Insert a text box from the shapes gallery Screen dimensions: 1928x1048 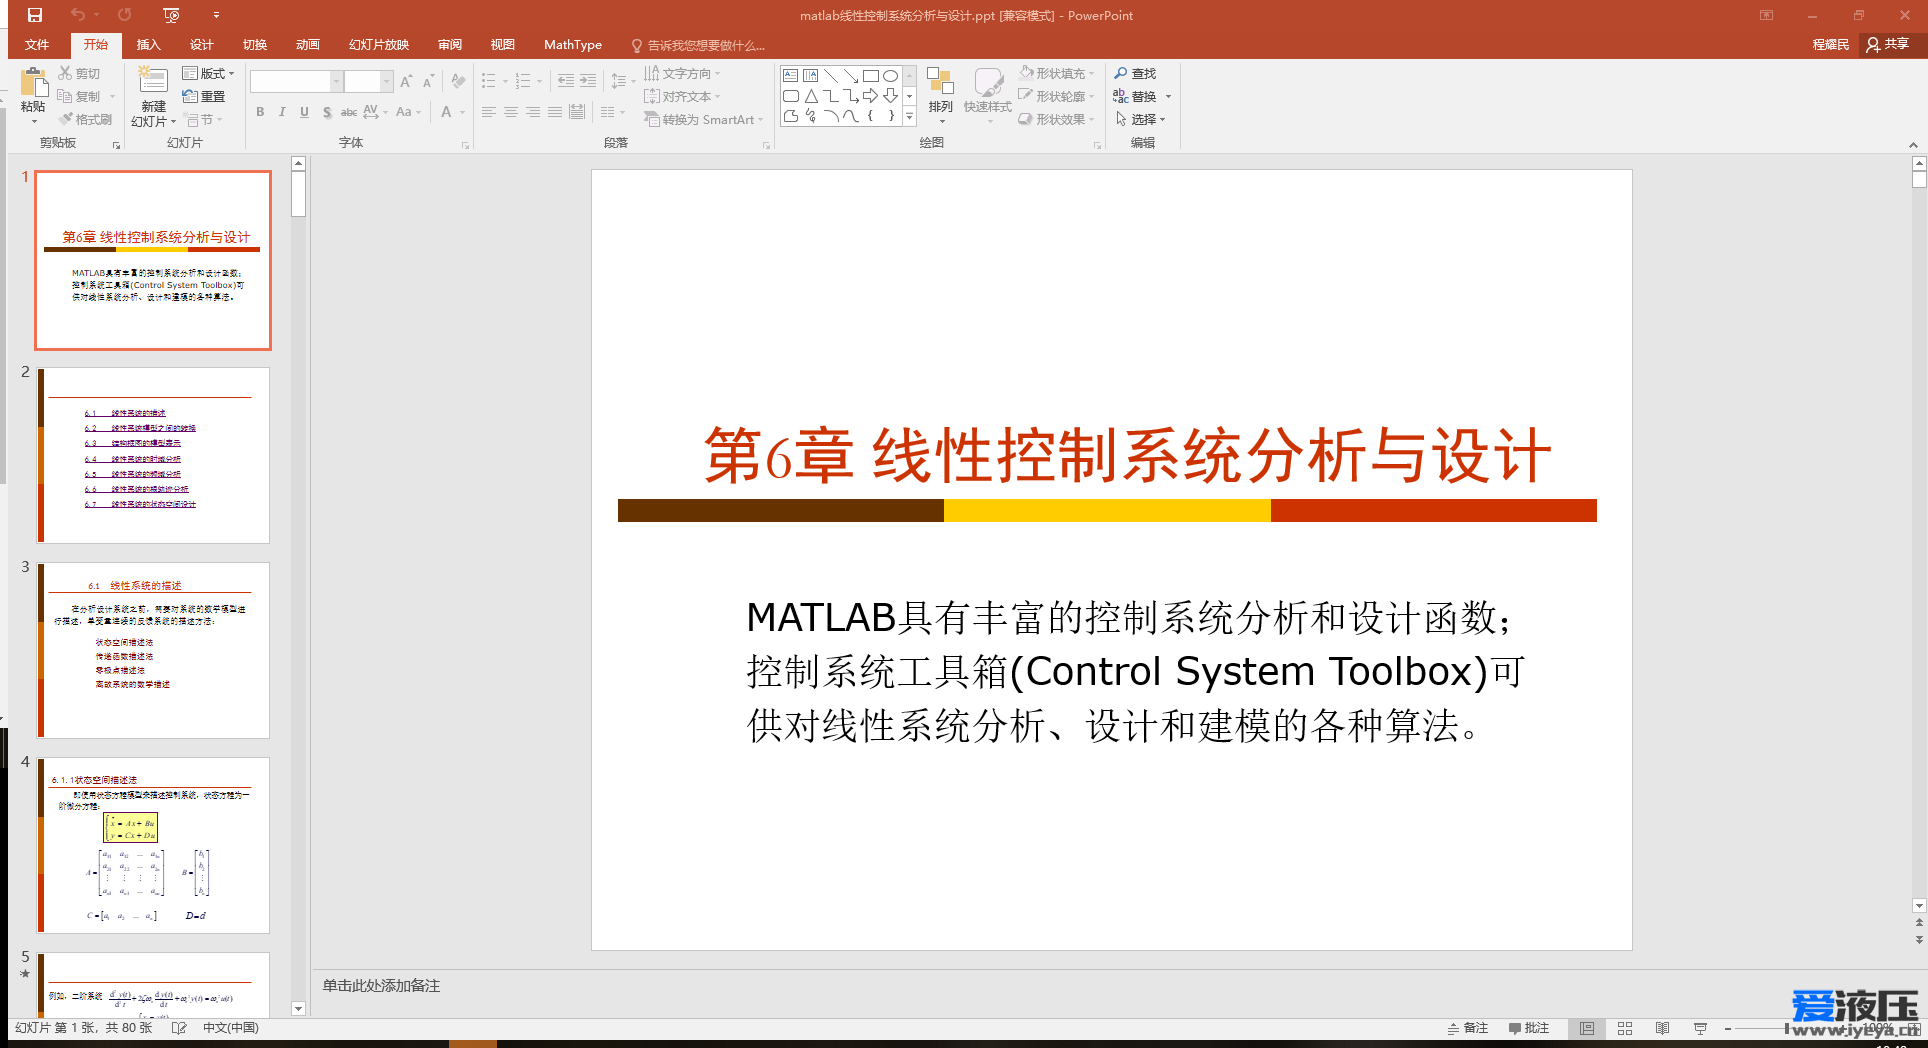[791, 76]
